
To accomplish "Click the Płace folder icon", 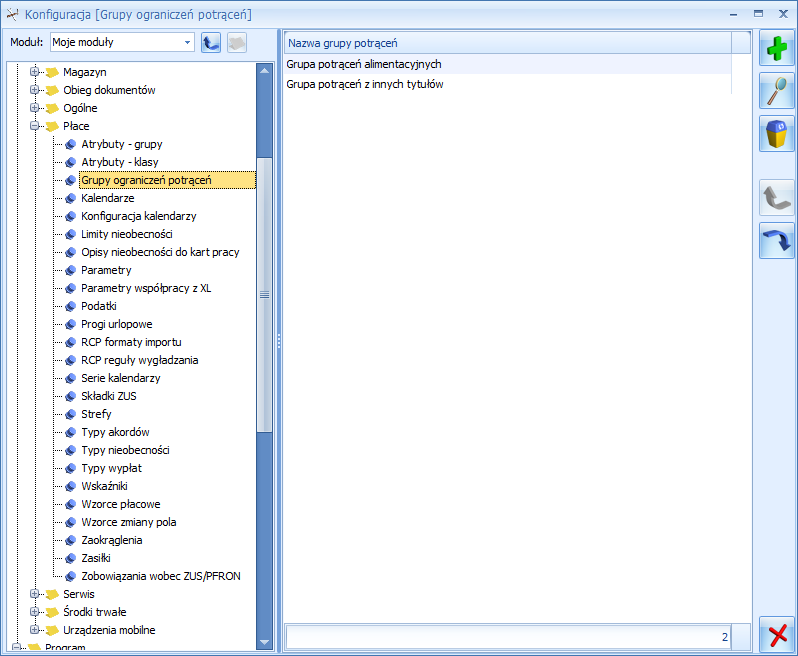I will click(52, 126).
